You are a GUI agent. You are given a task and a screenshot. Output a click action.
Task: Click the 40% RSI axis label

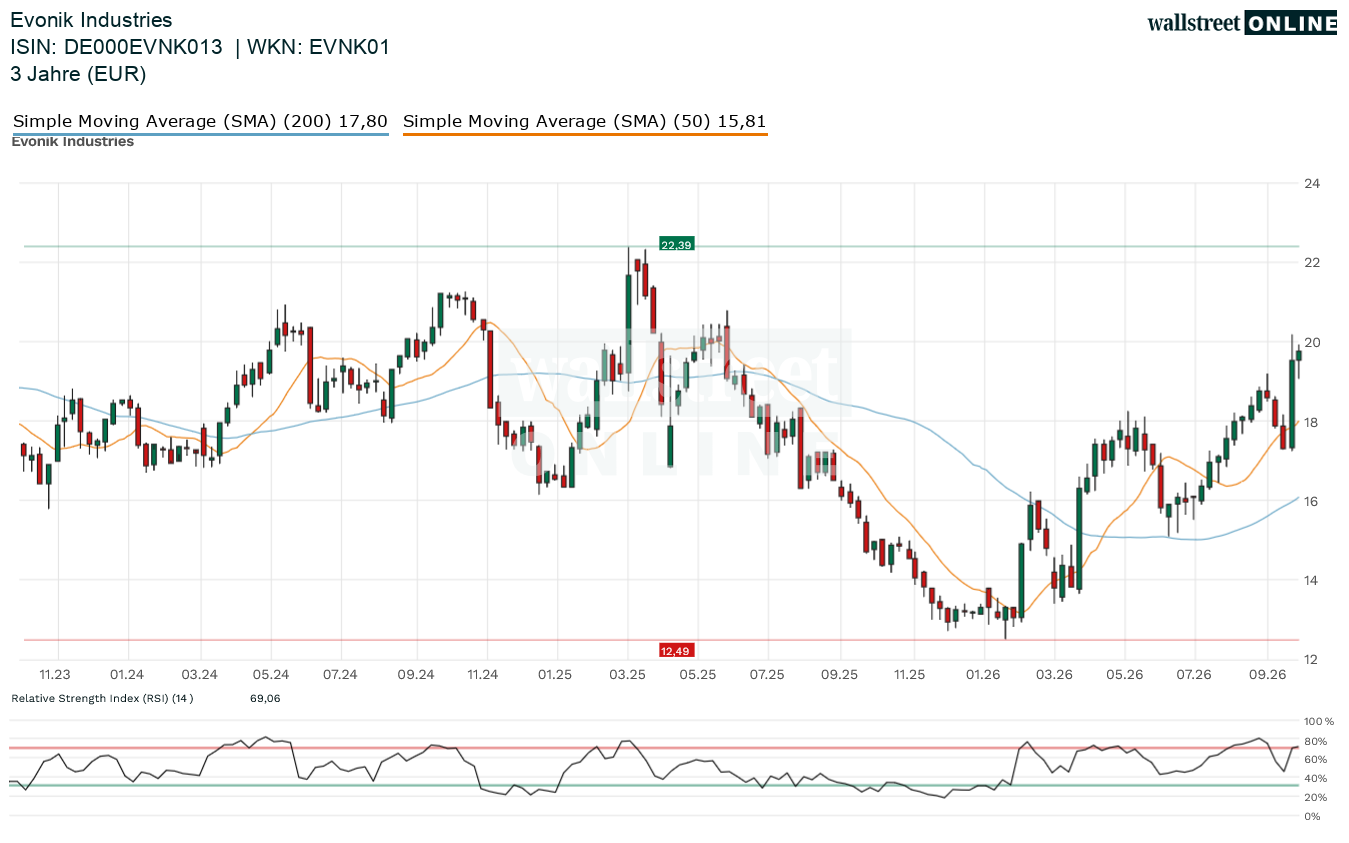click(x=1315, y=779)
